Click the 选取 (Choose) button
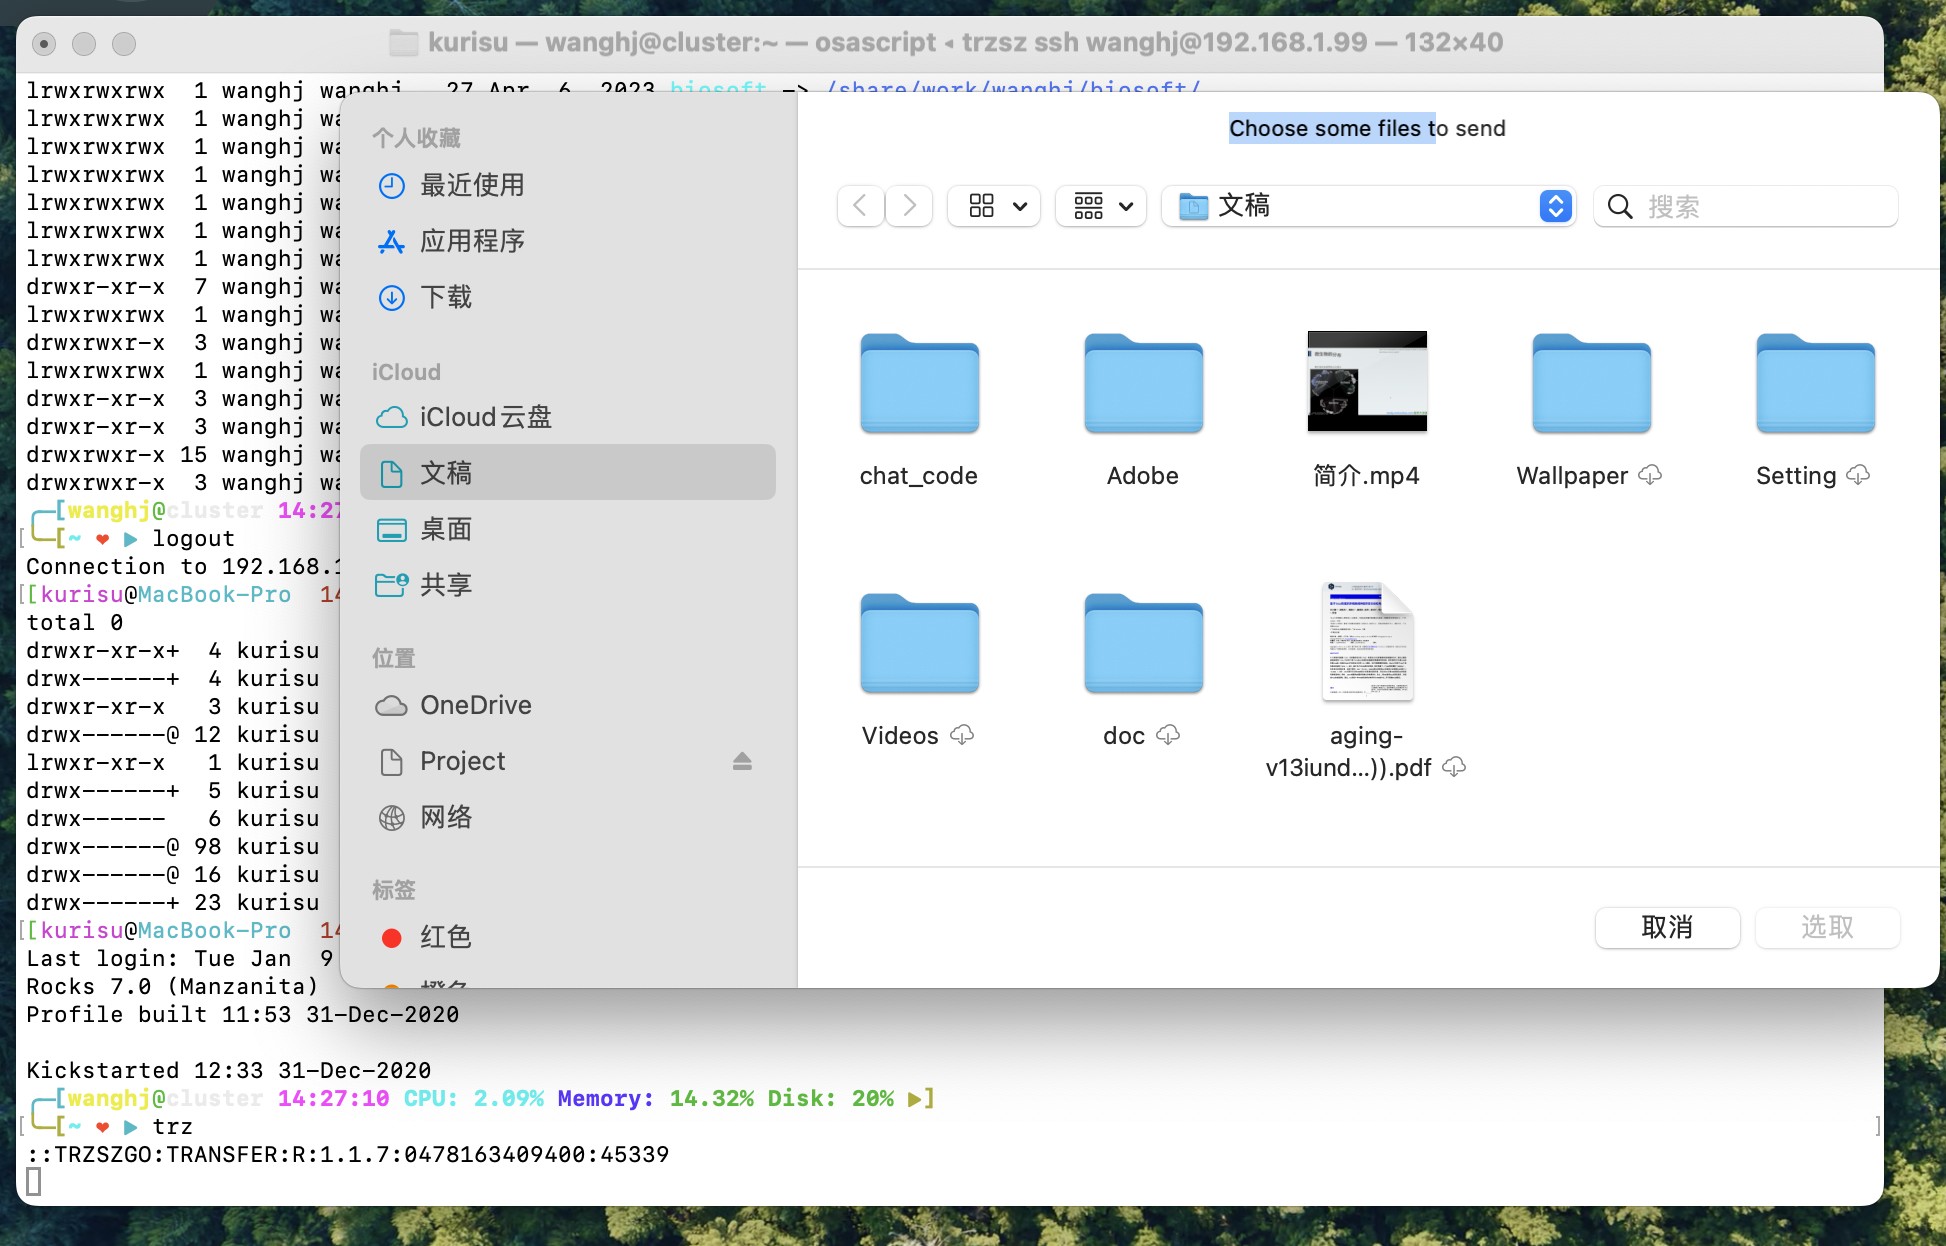 [1827, 927]
